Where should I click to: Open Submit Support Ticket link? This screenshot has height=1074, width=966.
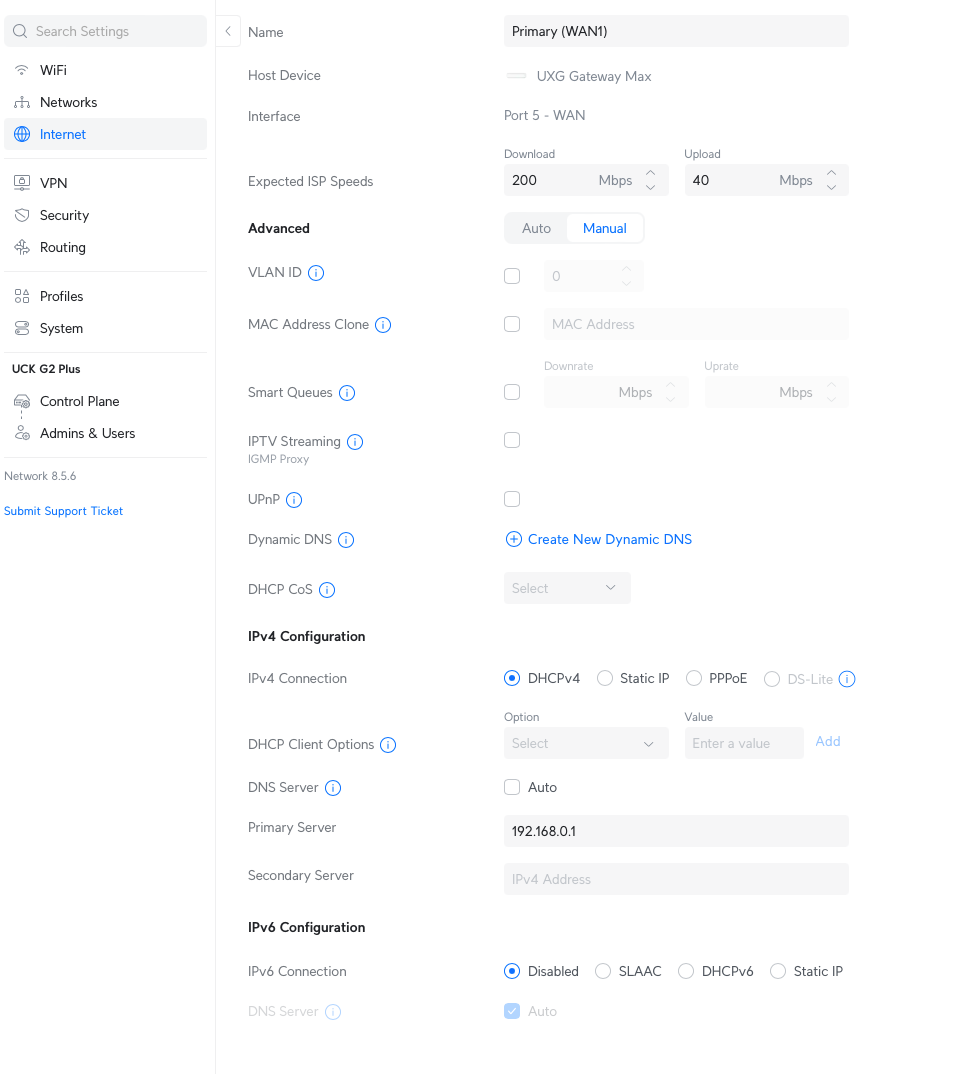click(x=64, y=511)
